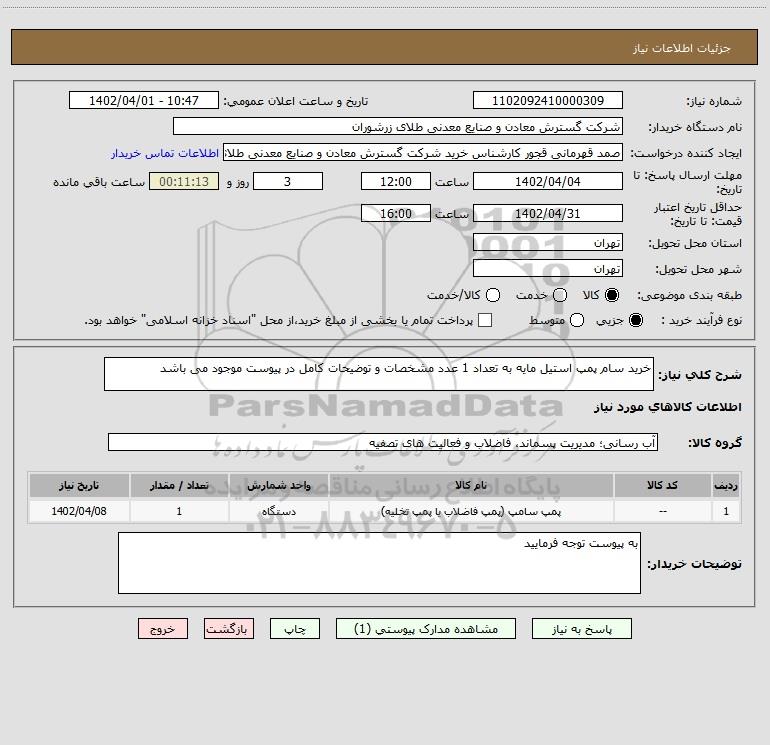Image resolution: width=770 pixels, height=745 pixels.
Task: Click the deadline time 12:00 field
Action: (x=396, y=181)
